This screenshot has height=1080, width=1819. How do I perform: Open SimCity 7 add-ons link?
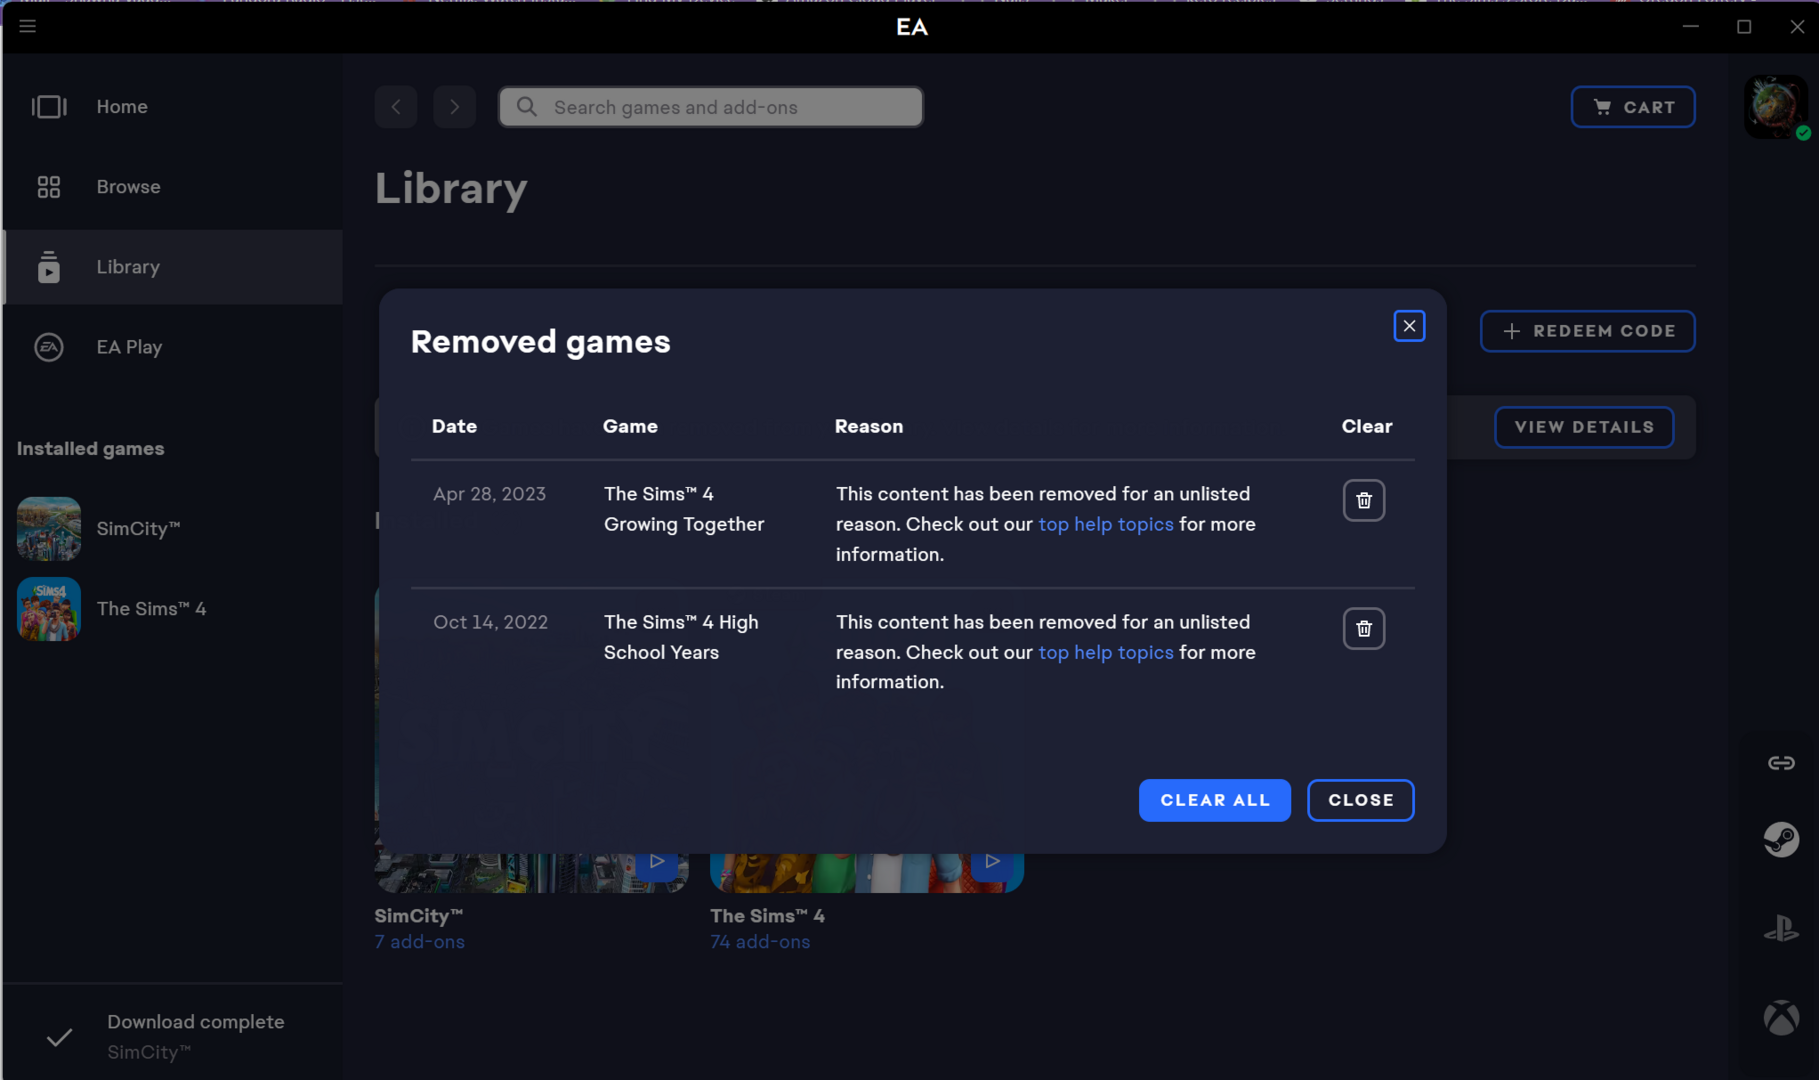pyautogui.click(x=420, y=942)
